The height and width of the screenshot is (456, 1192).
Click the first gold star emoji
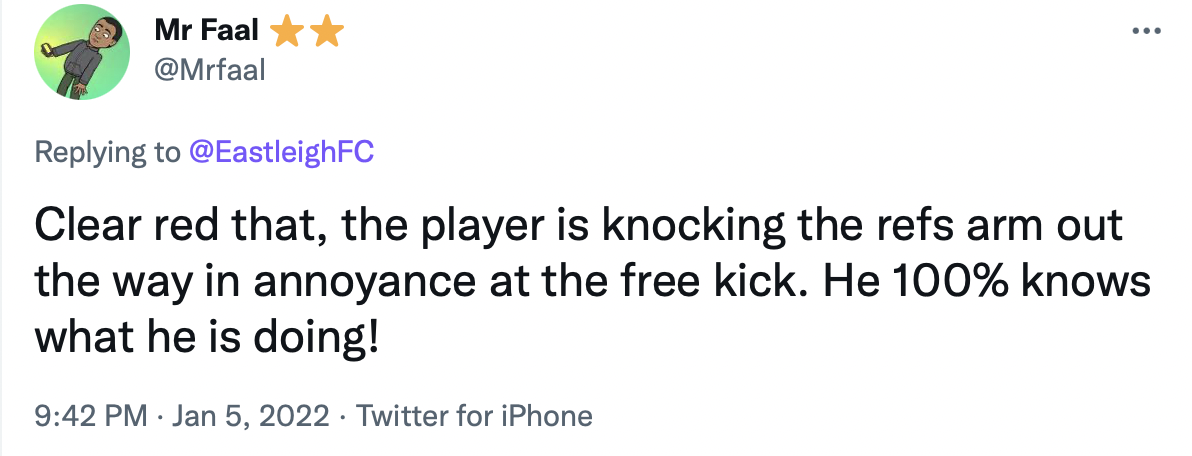tap(288, 33)
